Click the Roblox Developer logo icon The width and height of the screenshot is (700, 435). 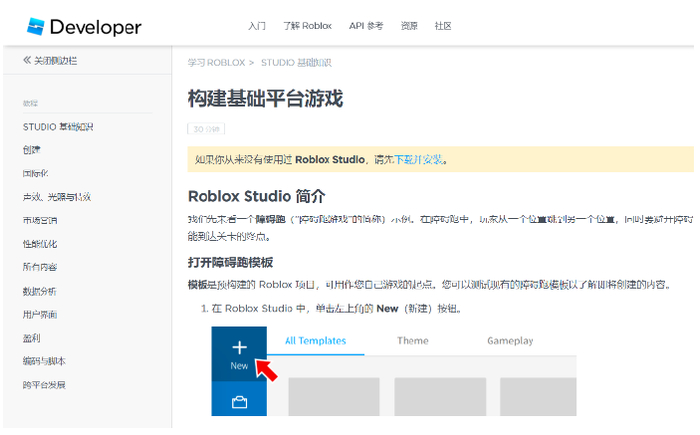[x=37, y=26]
